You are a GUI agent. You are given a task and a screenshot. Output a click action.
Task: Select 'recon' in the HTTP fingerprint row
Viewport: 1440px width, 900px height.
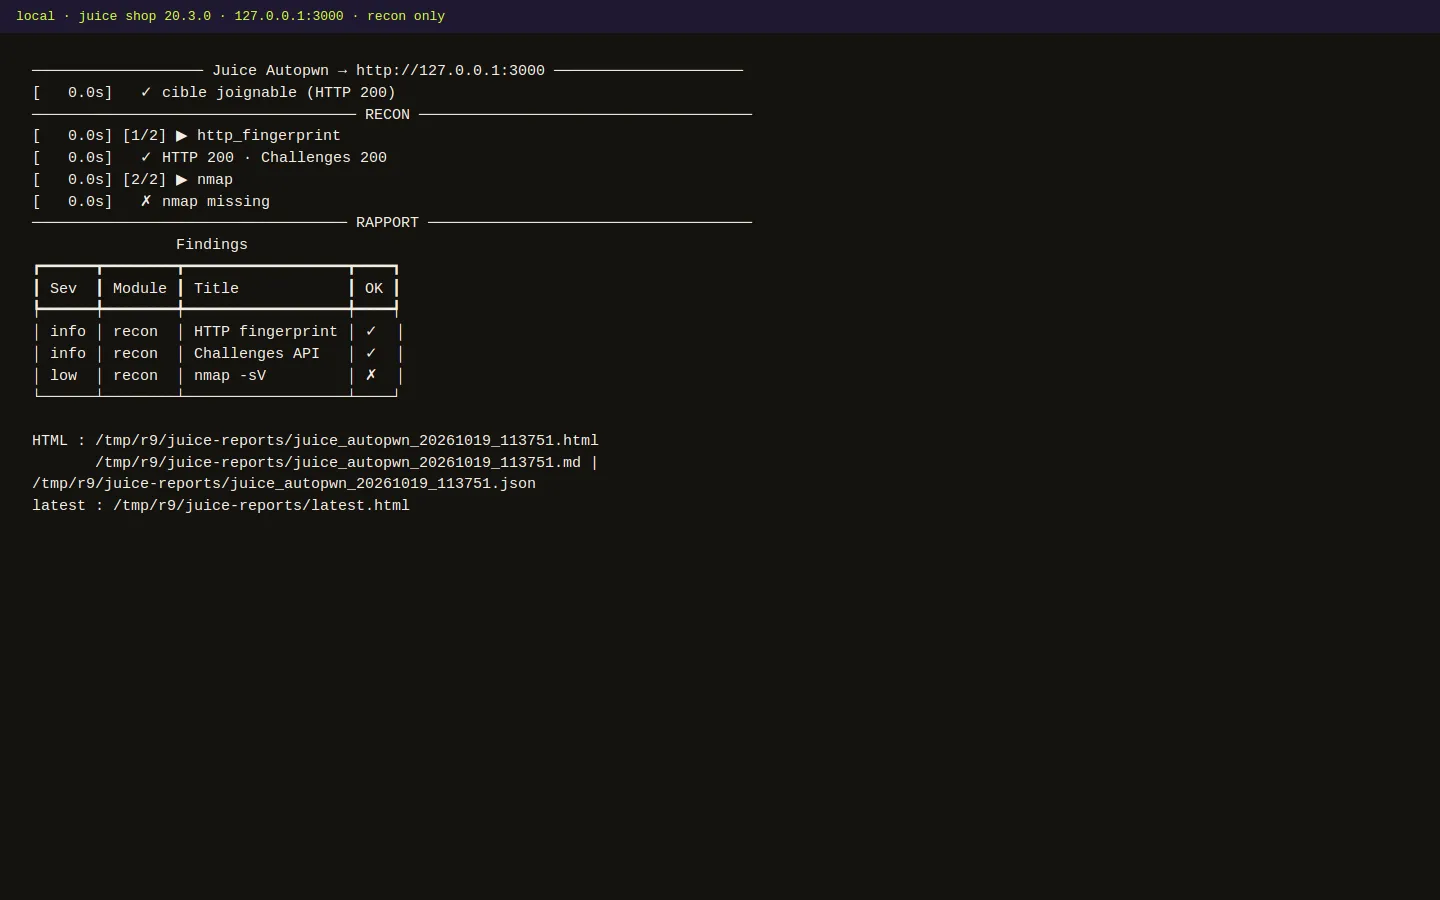pos(135,332)
